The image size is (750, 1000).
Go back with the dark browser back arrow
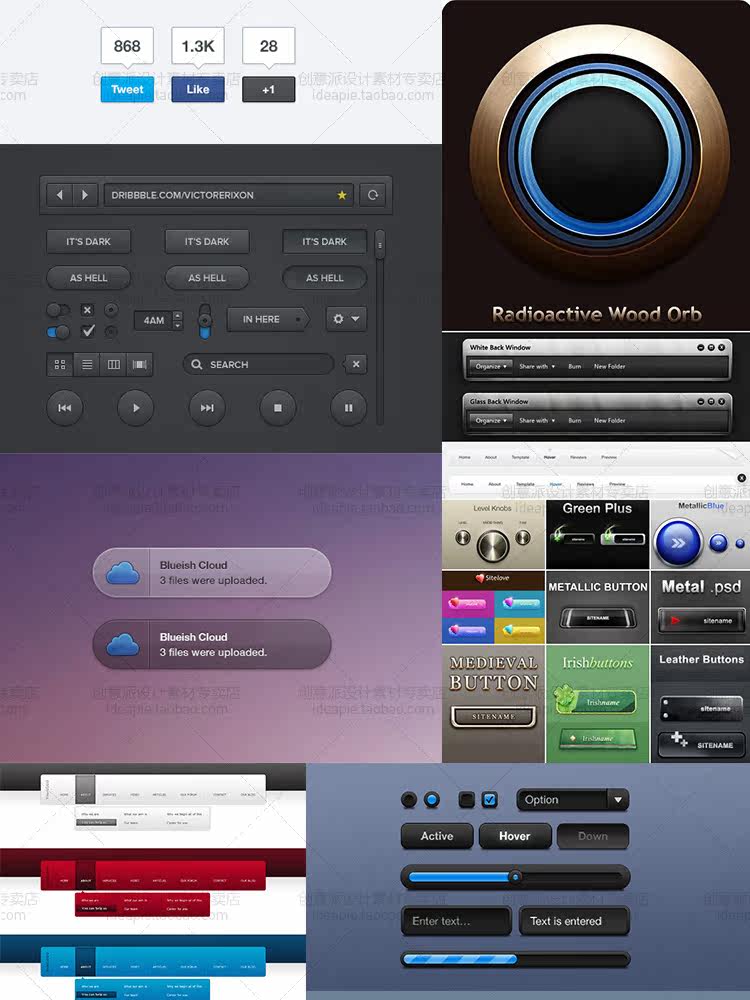click(x=59, y=195)
